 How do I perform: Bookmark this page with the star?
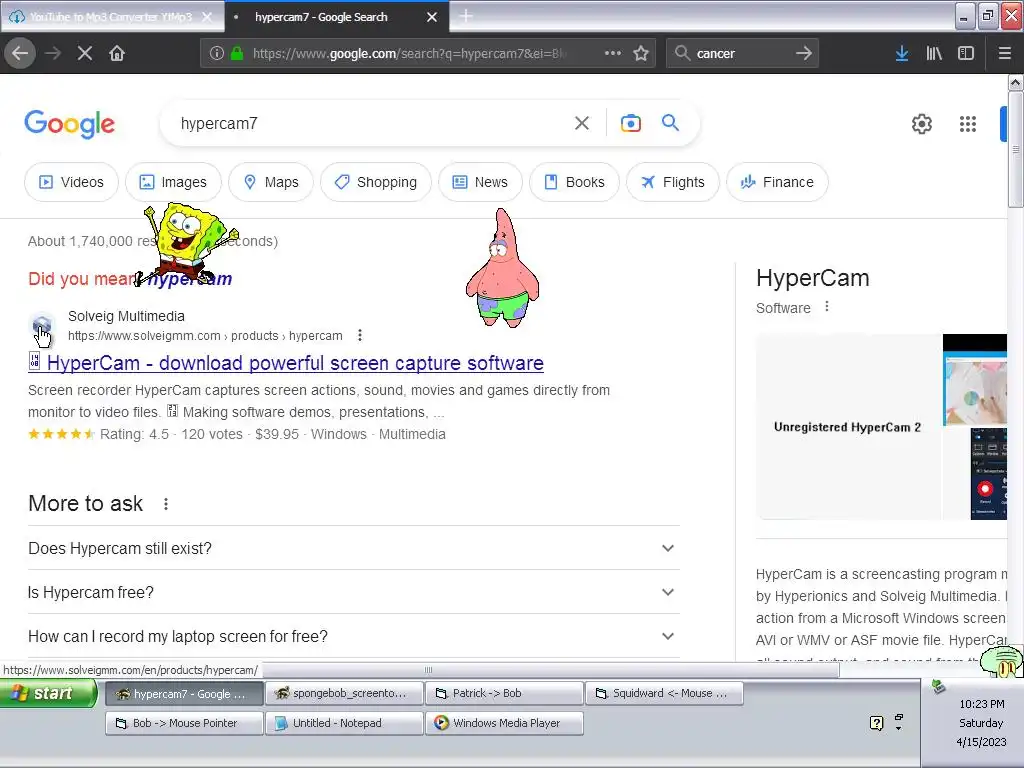641,53
